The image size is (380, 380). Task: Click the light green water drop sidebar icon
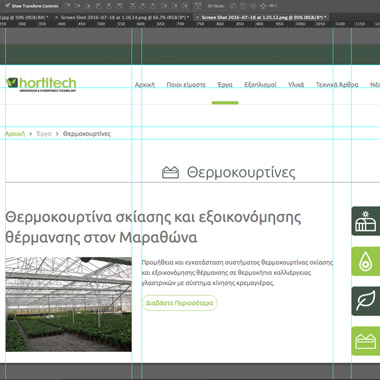point(366,261)
